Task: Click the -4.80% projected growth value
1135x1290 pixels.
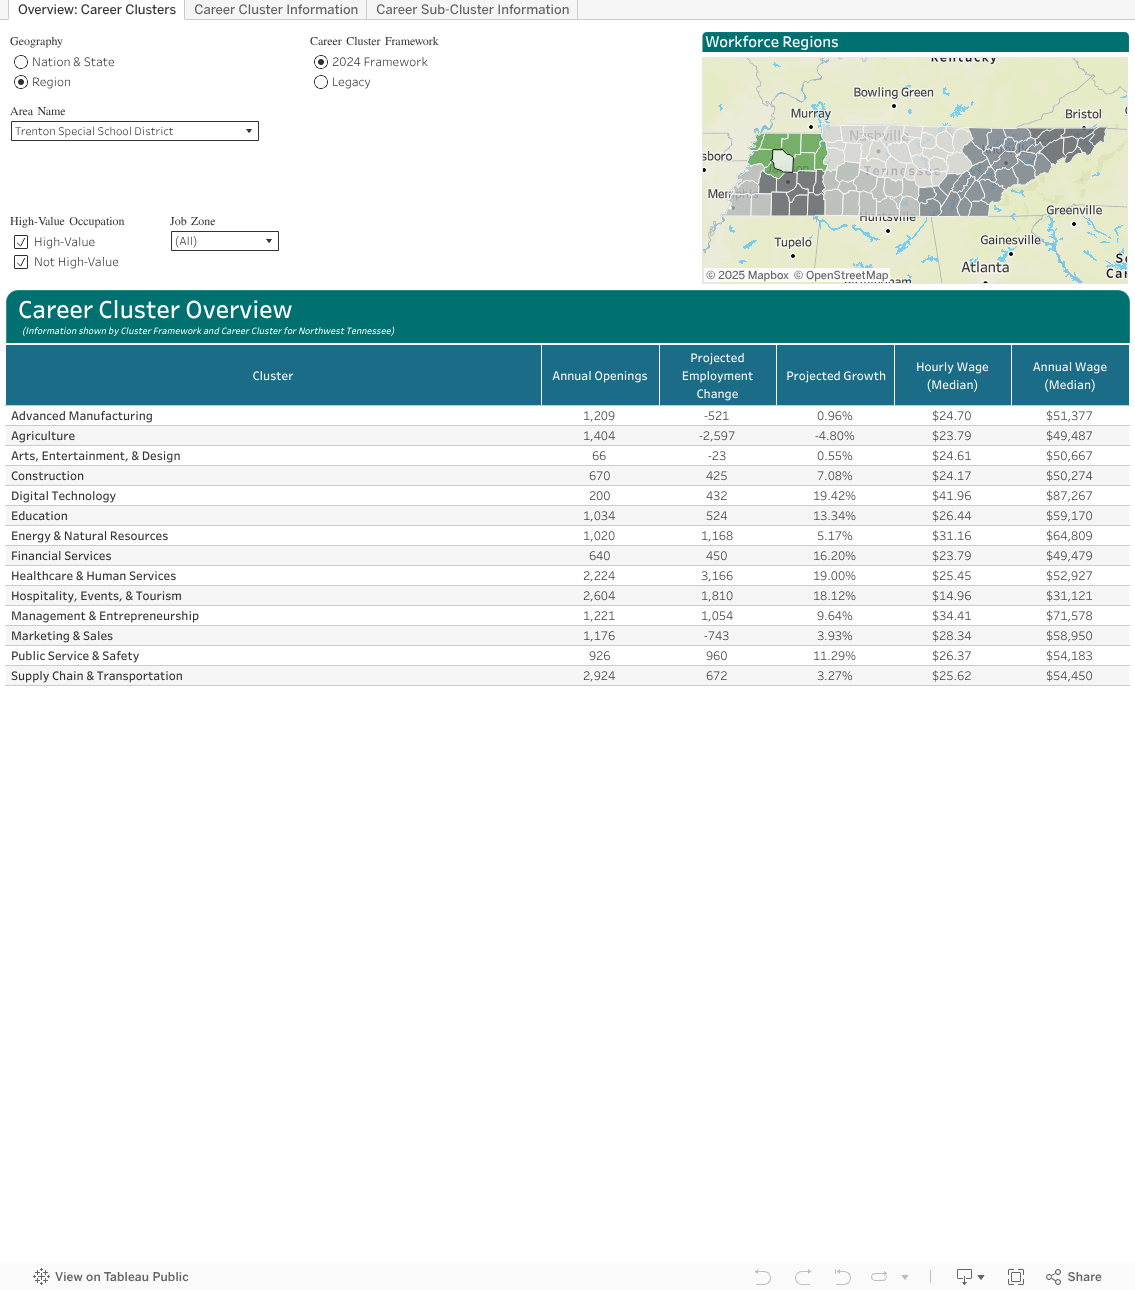Action: click(x=835, y=436)
